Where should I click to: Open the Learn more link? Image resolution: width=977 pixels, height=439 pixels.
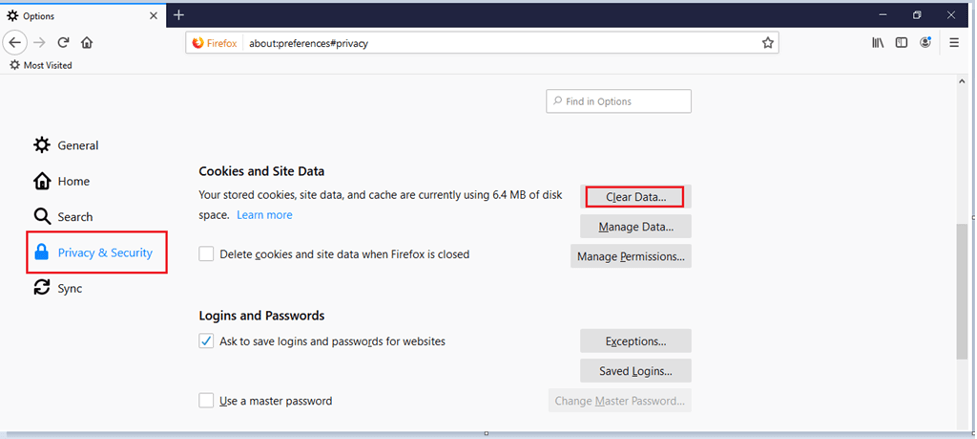pos(264,215)
